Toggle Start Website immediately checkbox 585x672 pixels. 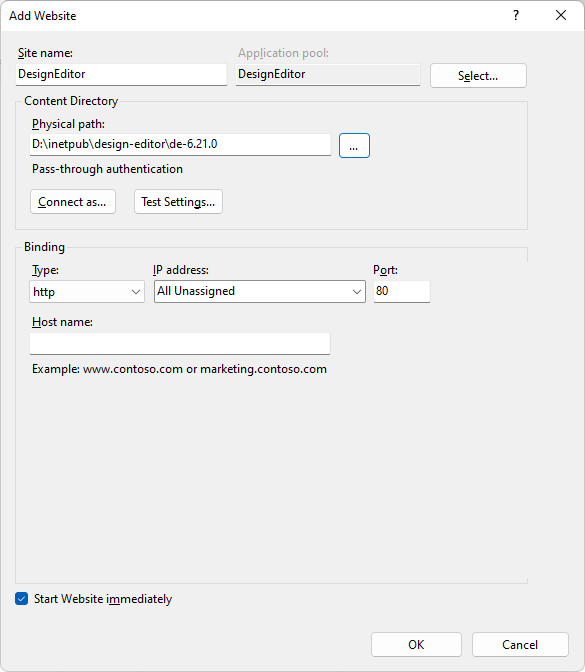point(21,598)
